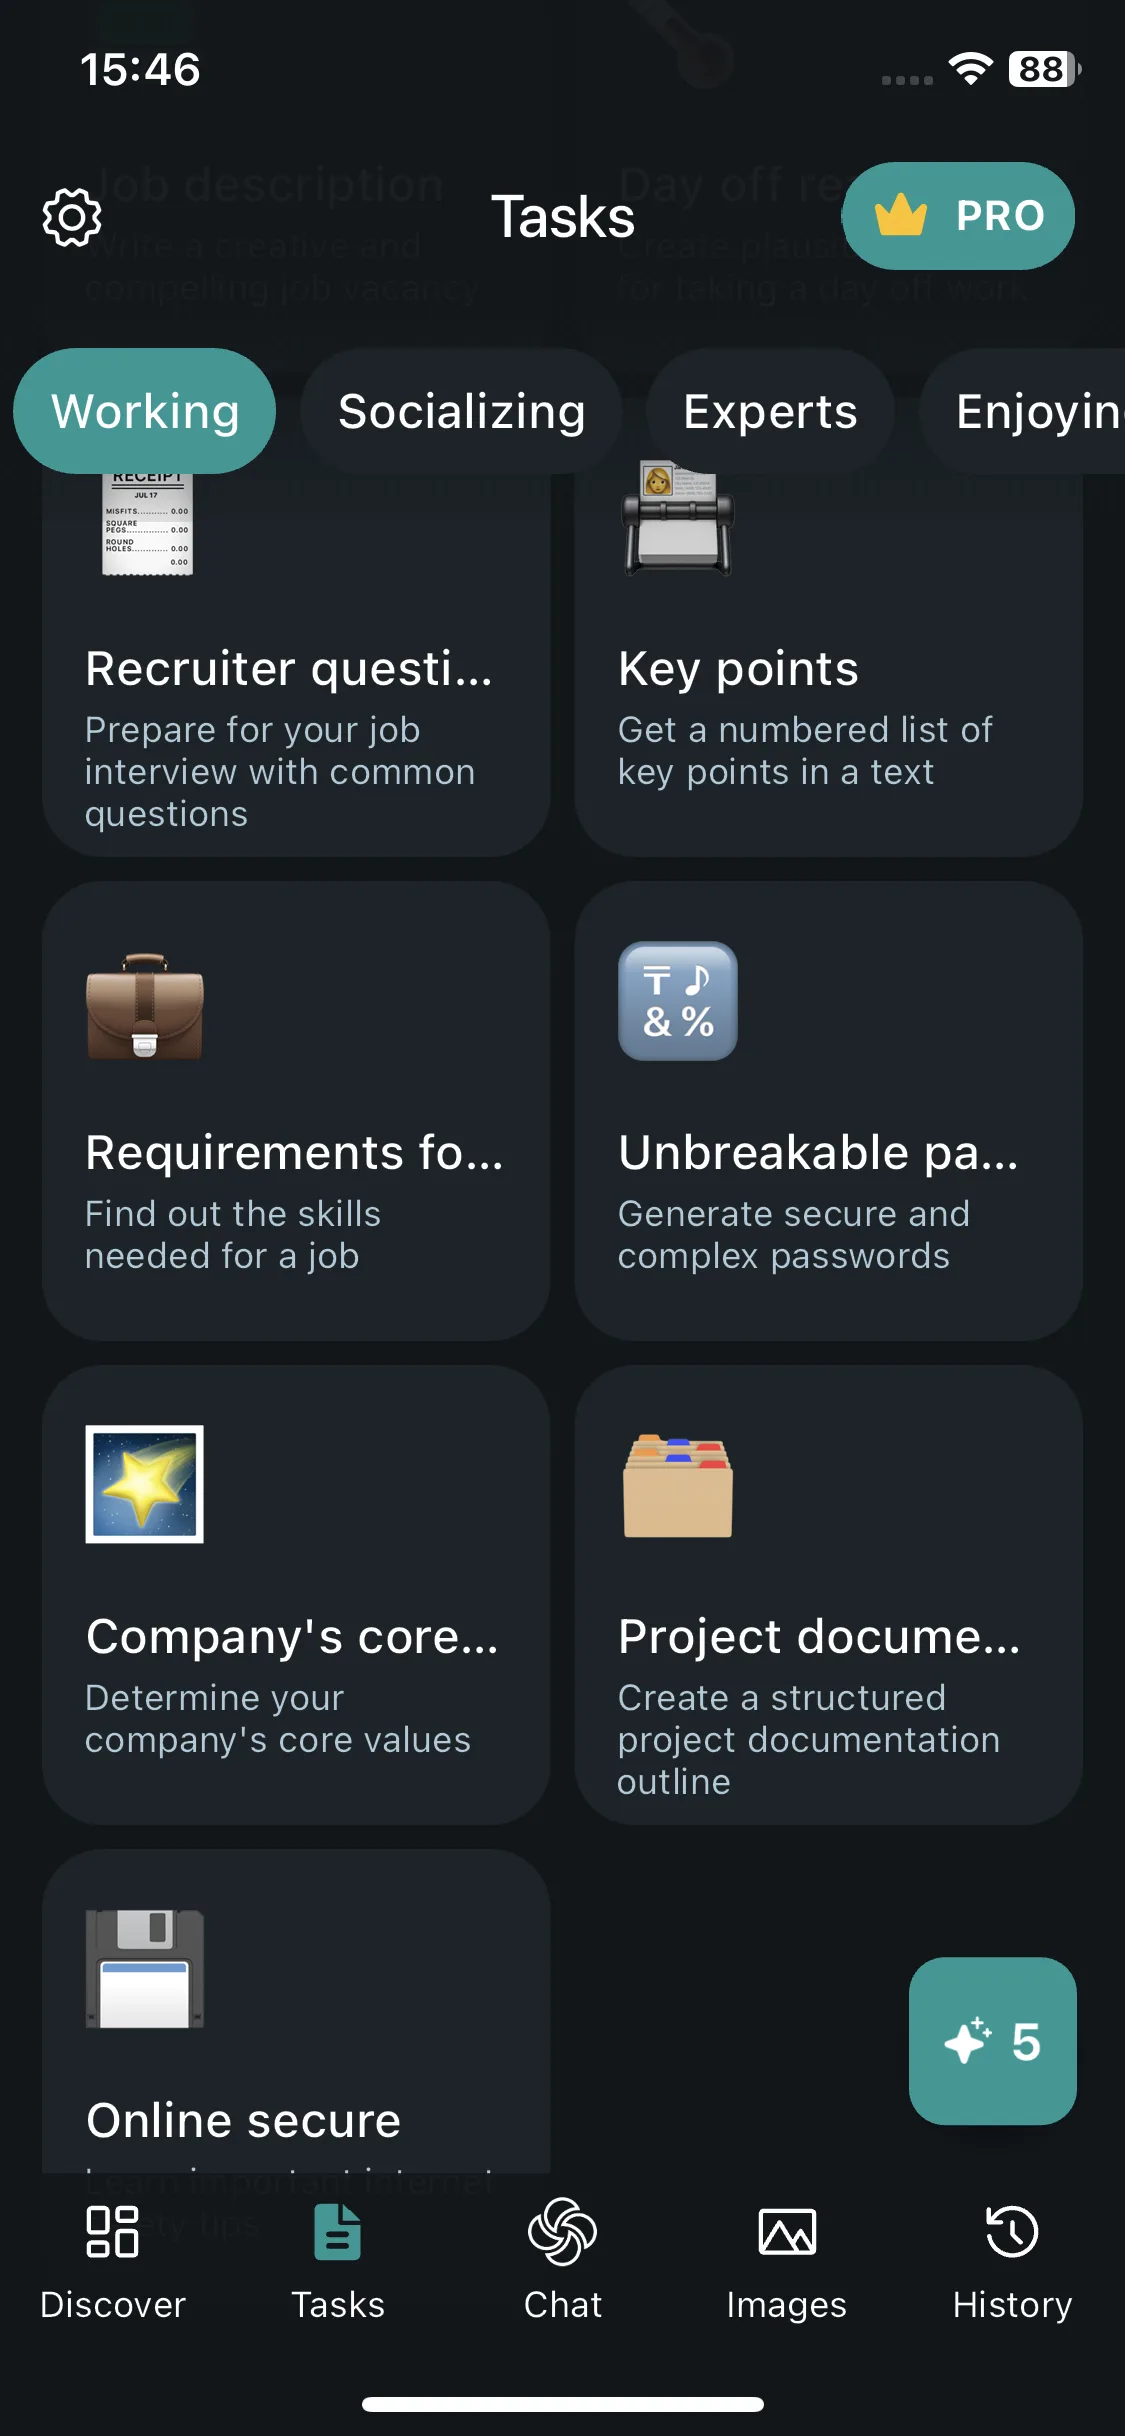Tap the card file icon for Key points

pos(678,520)
